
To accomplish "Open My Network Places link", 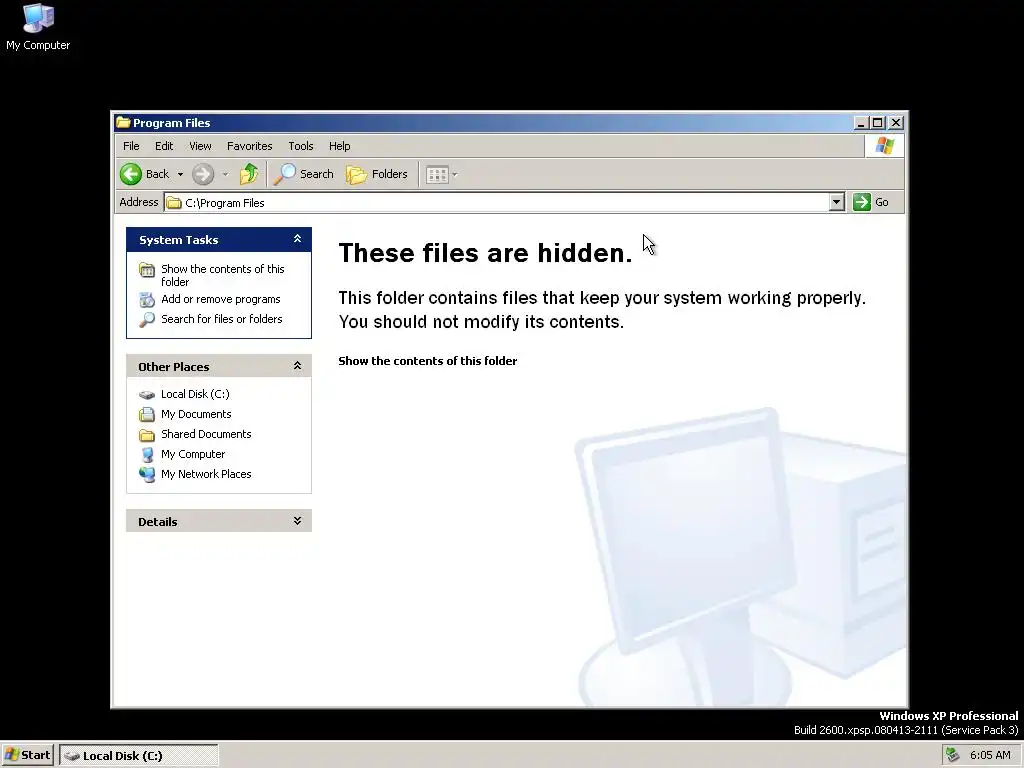I will (206, 474).
